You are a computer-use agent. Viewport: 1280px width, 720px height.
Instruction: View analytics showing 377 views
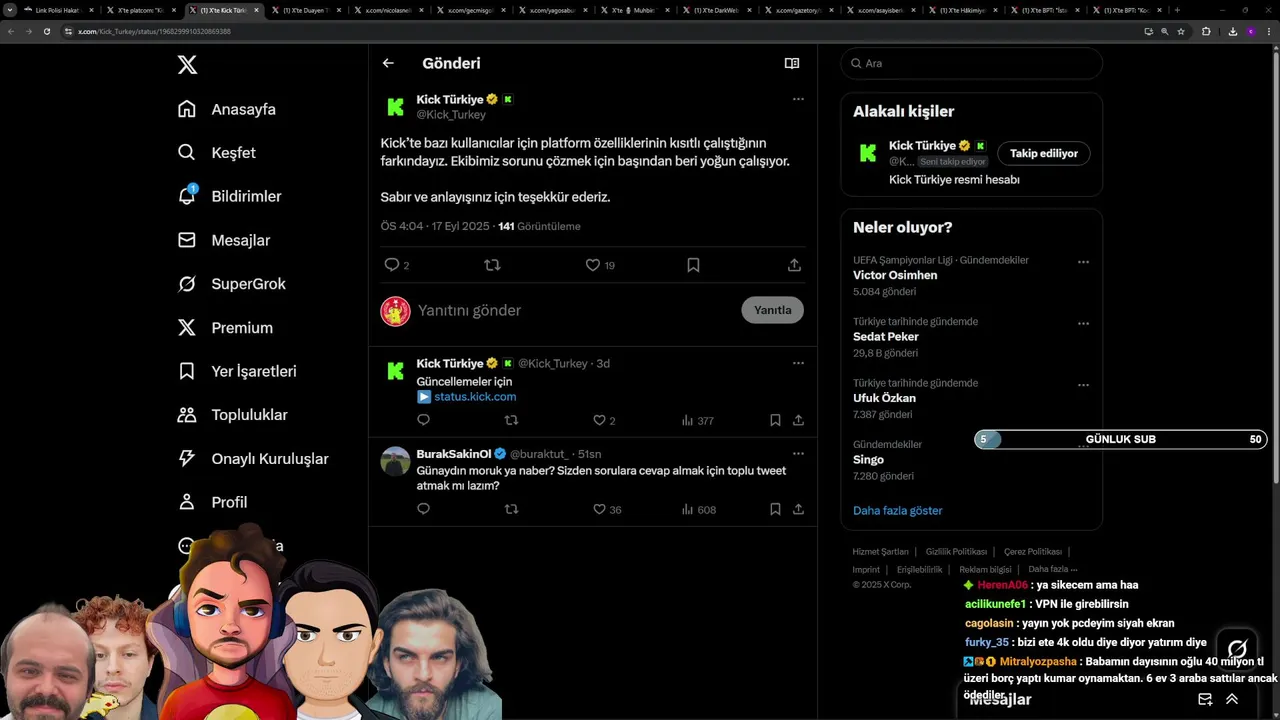point(697,421)
